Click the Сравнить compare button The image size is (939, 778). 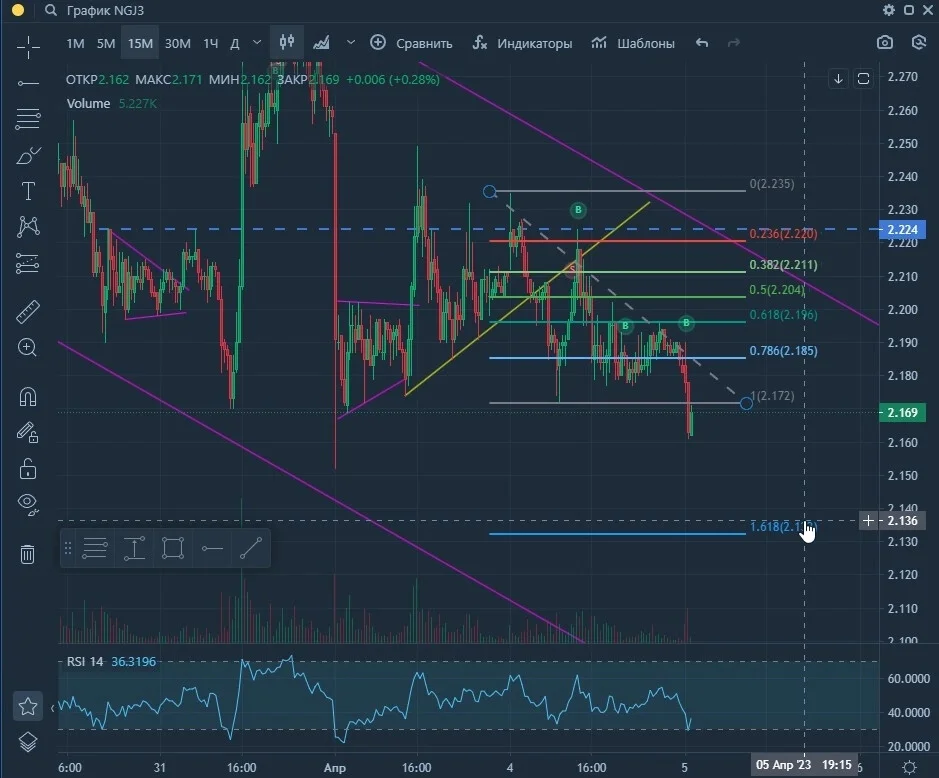[411, 43]
